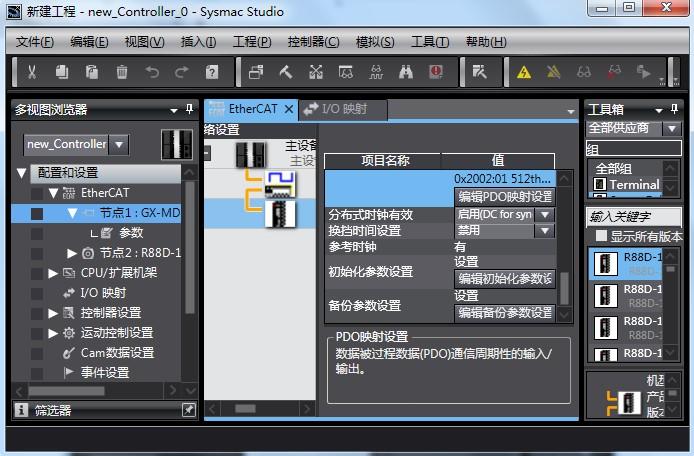Open the 分布式时钟有效 value dropdown
This screenshot has height=456, width=694.
point(544,214)
